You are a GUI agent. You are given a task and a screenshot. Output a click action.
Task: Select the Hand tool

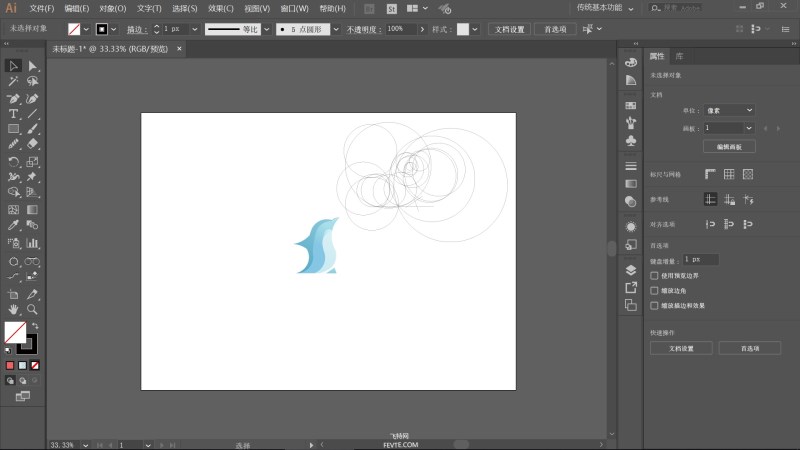point(13,309)
